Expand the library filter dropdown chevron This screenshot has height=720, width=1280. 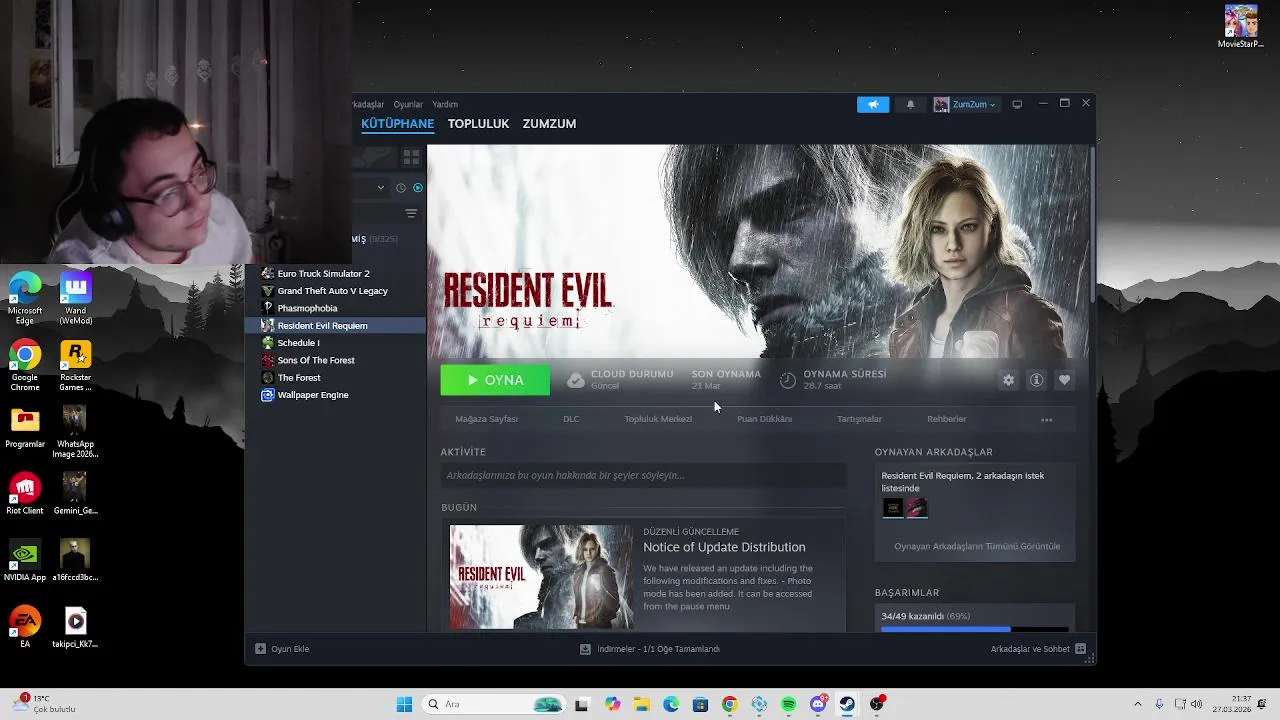pyautogui.click(x=381, y=187)
